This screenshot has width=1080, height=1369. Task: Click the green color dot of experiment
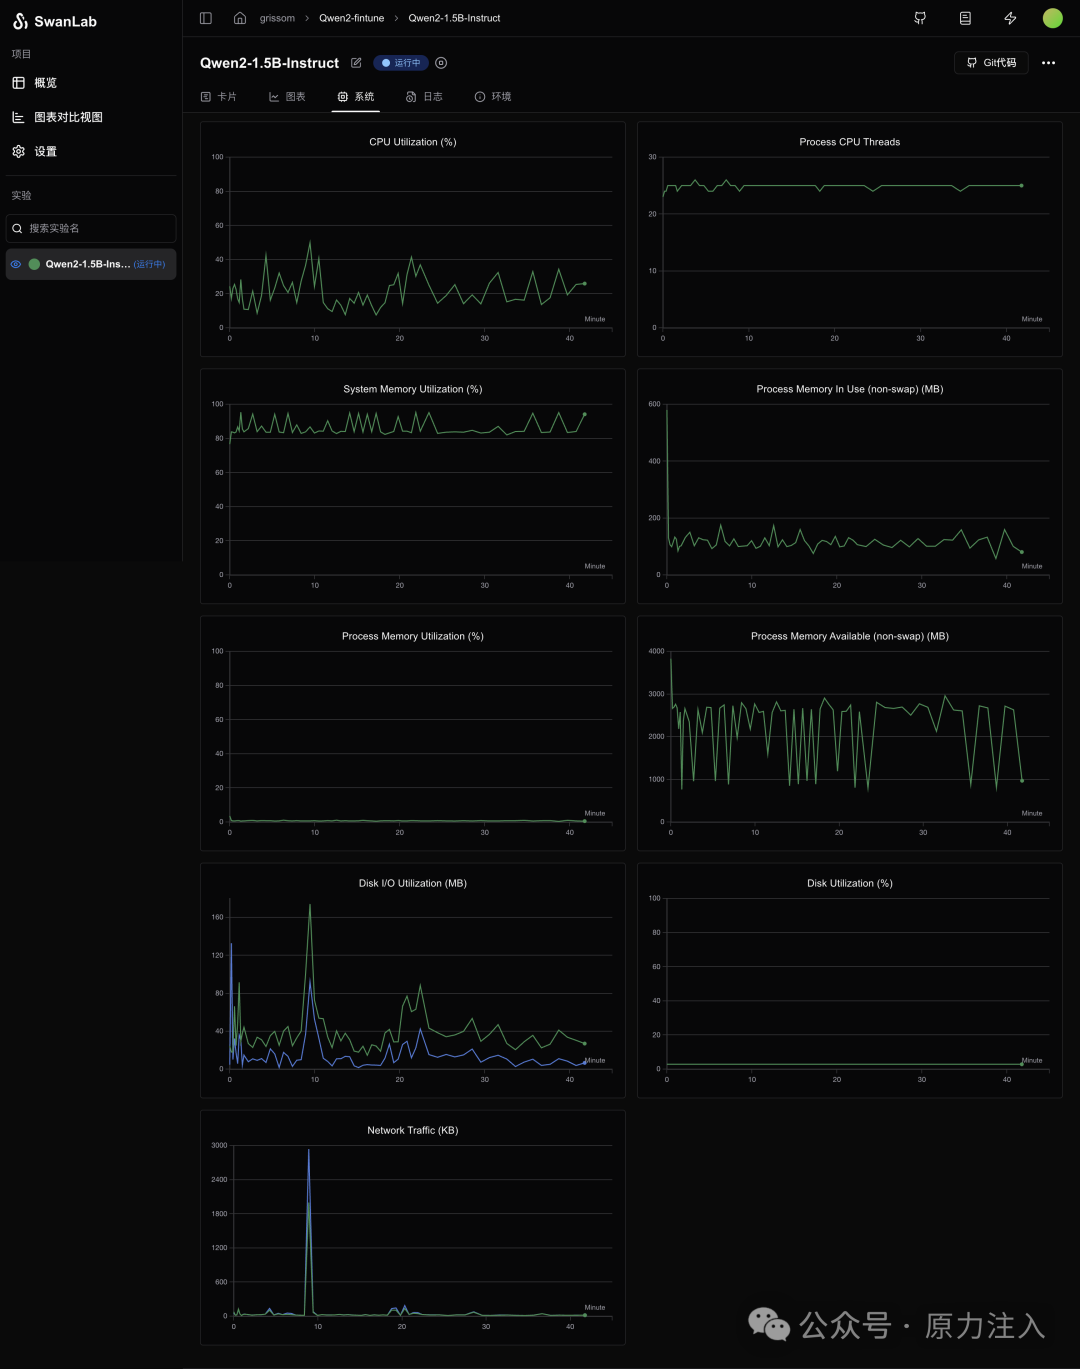(x=34, y=264)
